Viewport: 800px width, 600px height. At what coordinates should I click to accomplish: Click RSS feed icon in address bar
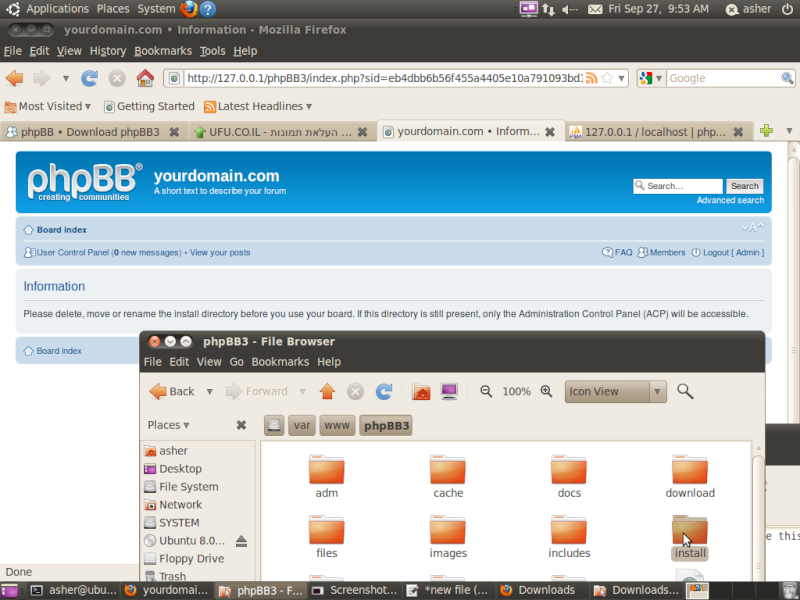coord(591,78)
